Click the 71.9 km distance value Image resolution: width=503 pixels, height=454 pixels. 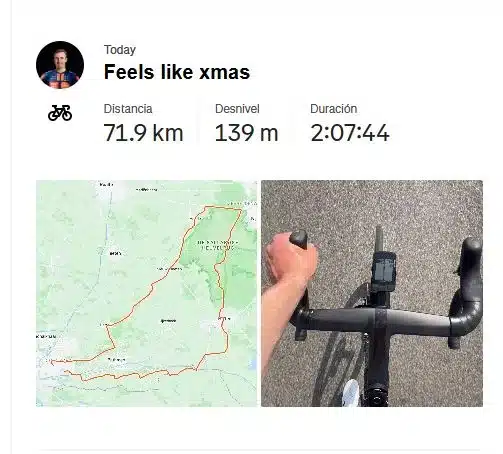(143, 133)
